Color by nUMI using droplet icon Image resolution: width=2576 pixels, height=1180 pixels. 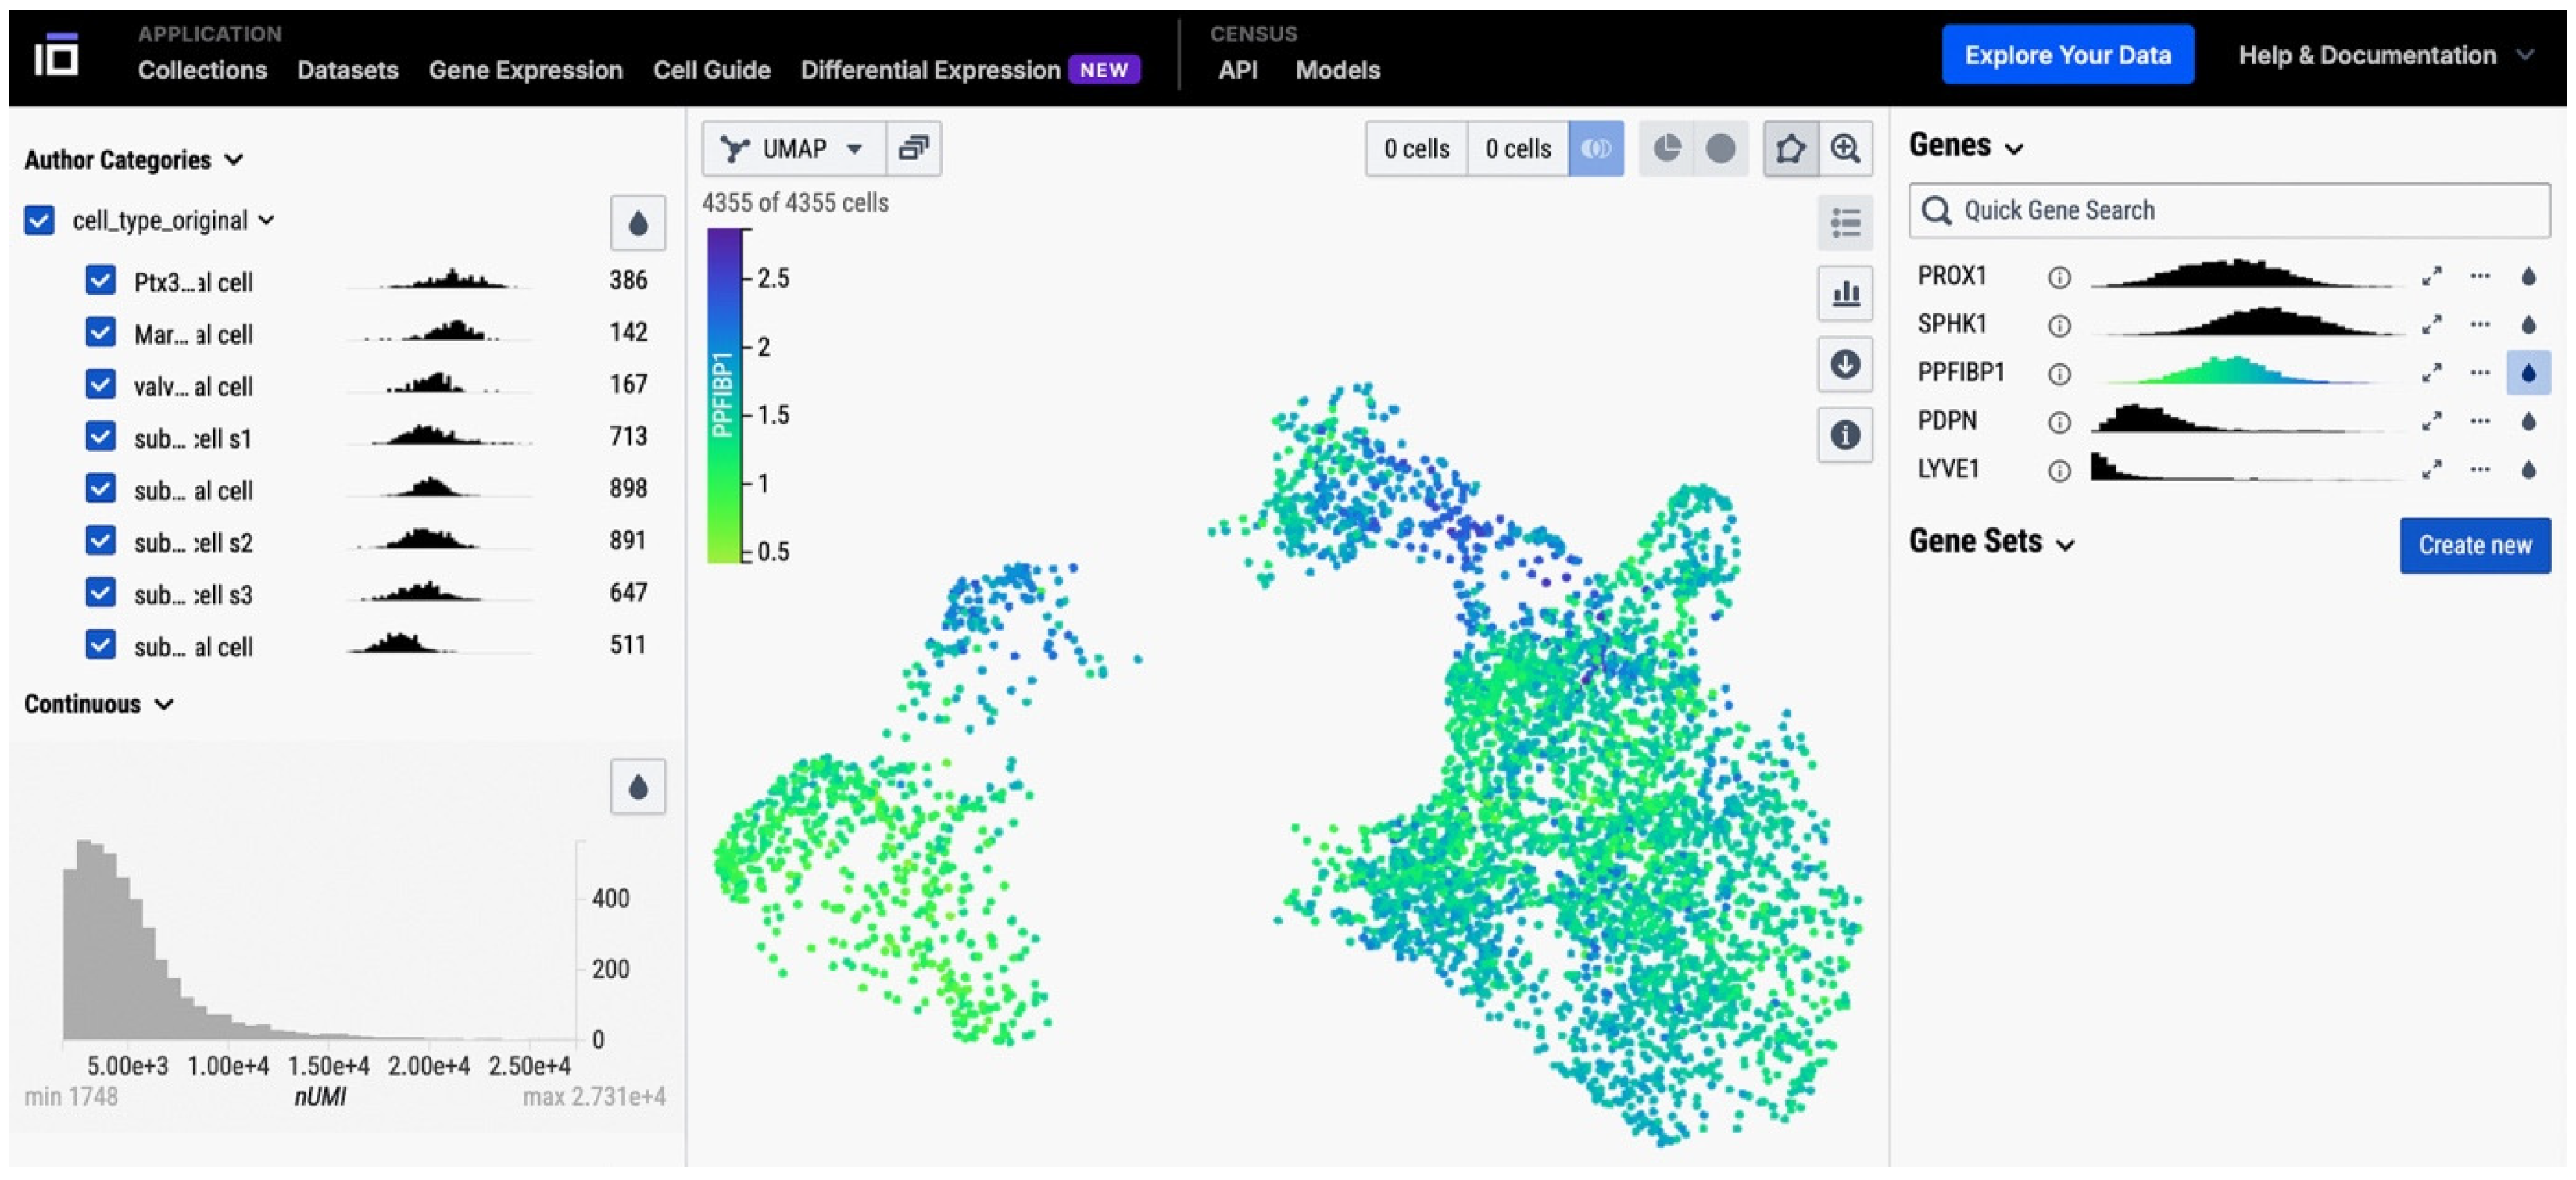(x=638, y=787)
